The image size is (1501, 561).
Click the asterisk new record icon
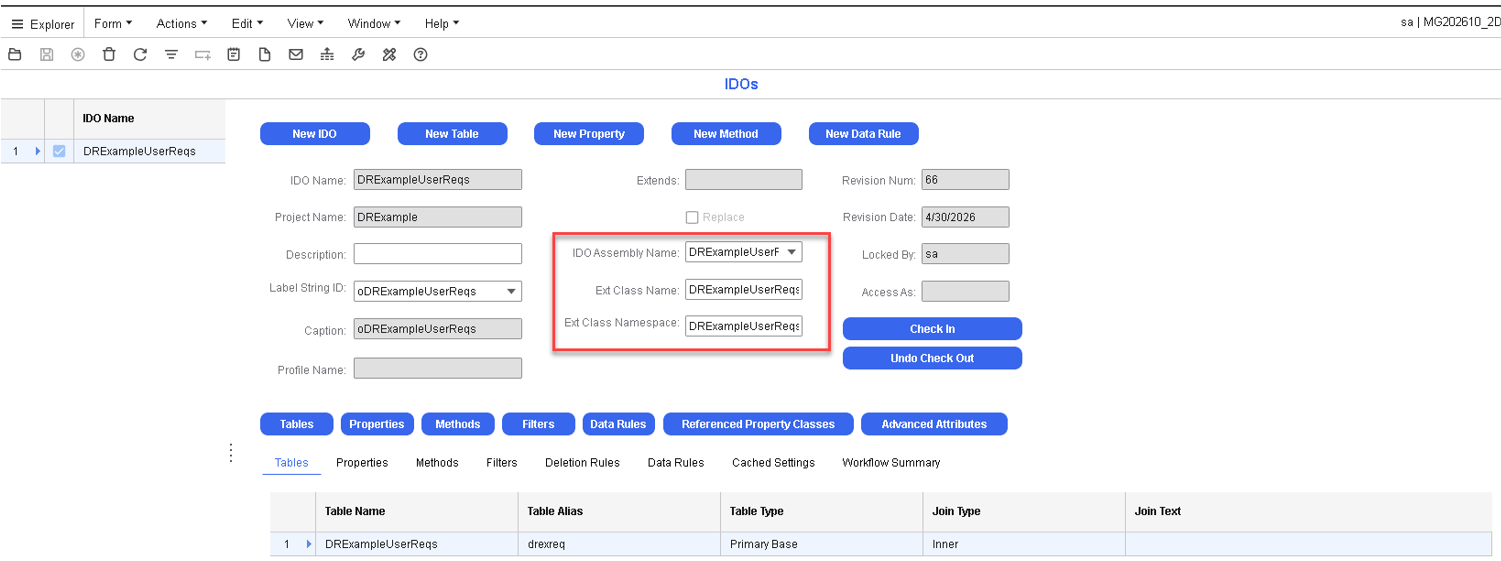(x=77, y=55)
